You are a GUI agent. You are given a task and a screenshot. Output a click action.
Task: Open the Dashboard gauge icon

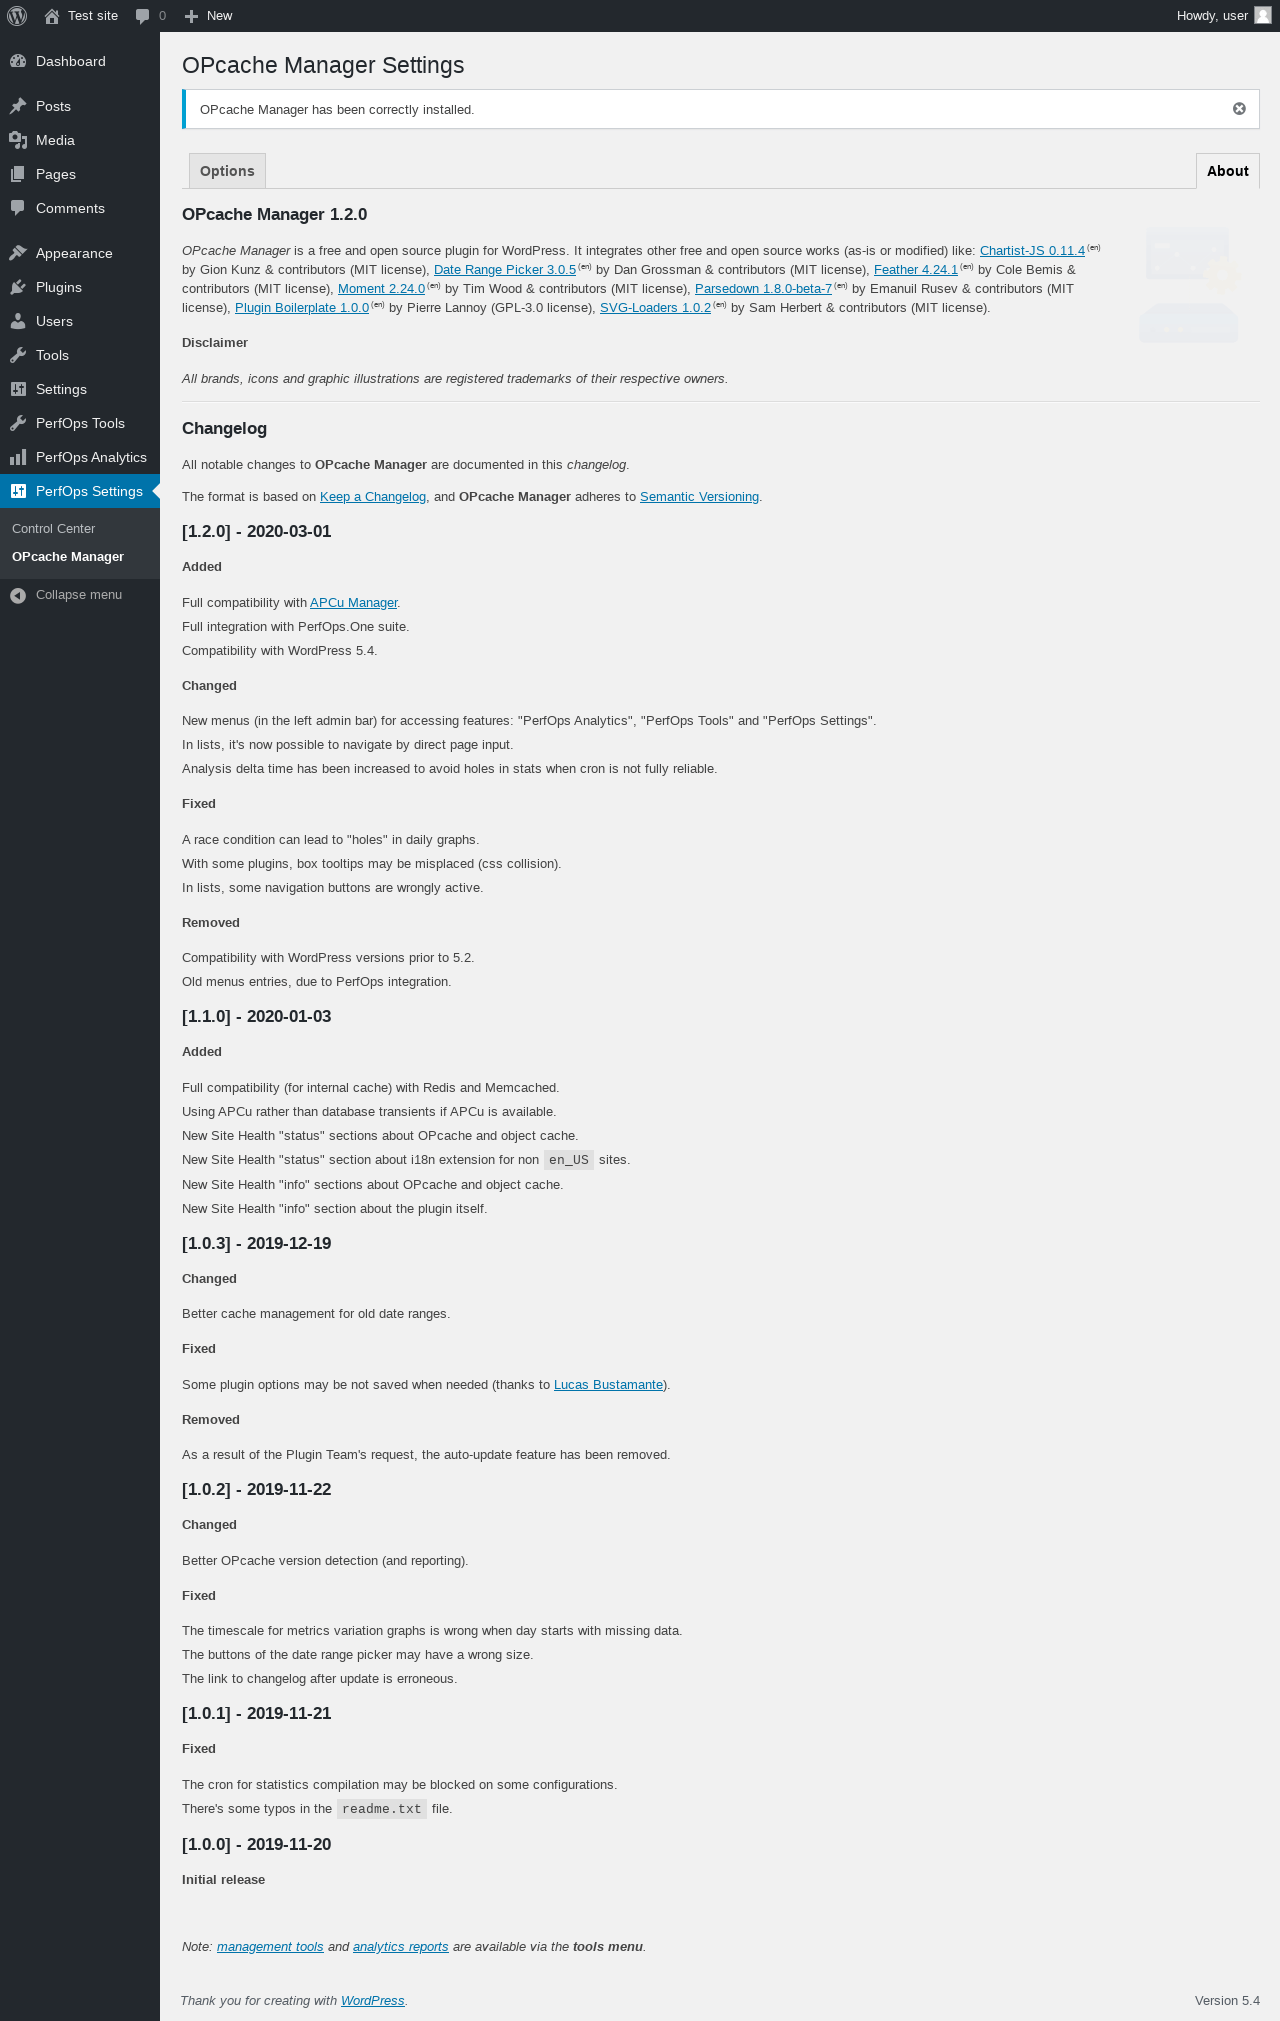tap(18, 61)
